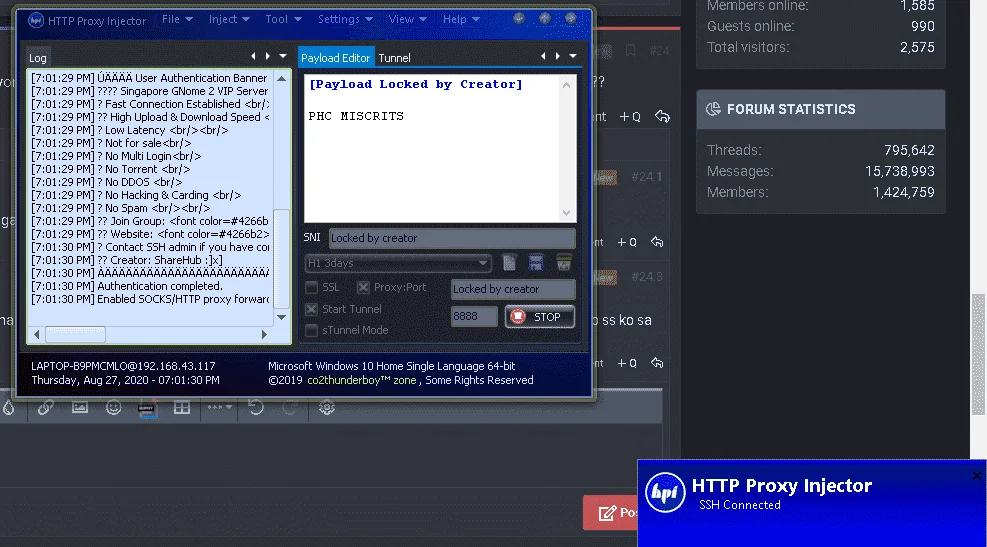Image resolution: width=987 pixels, height=547 pixels.
Task: Select the Log tab
Action: 38,58
